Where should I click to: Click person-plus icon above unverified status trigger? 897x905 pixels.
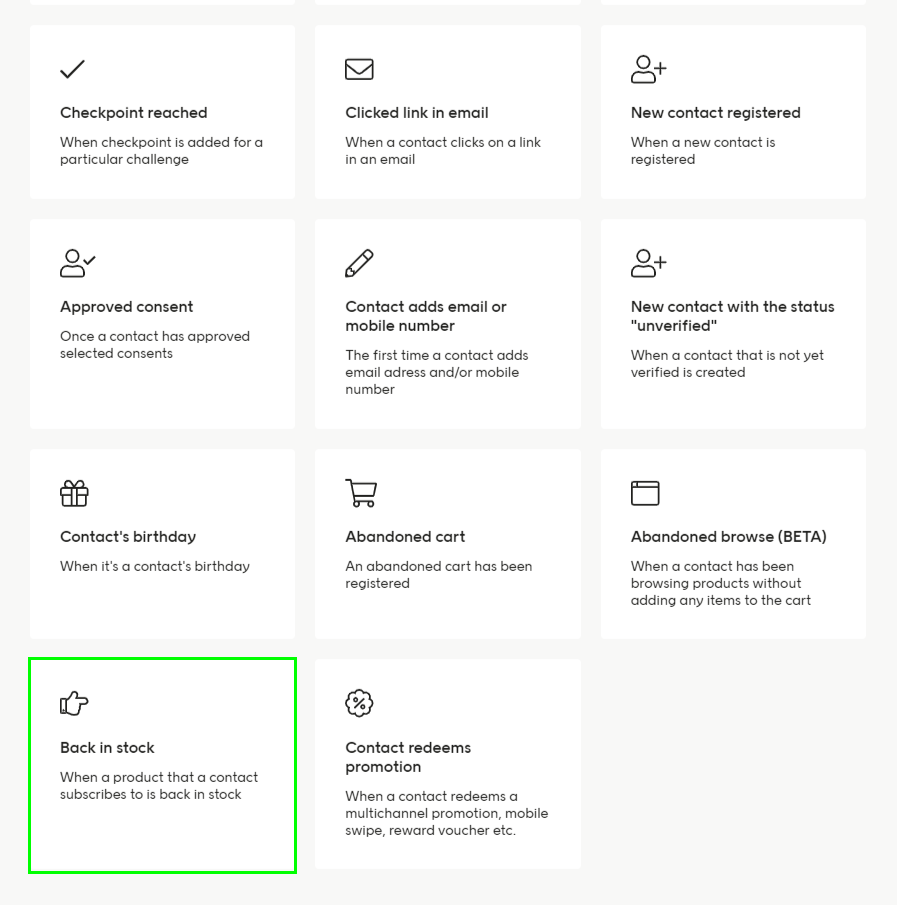tap(648, 263)
